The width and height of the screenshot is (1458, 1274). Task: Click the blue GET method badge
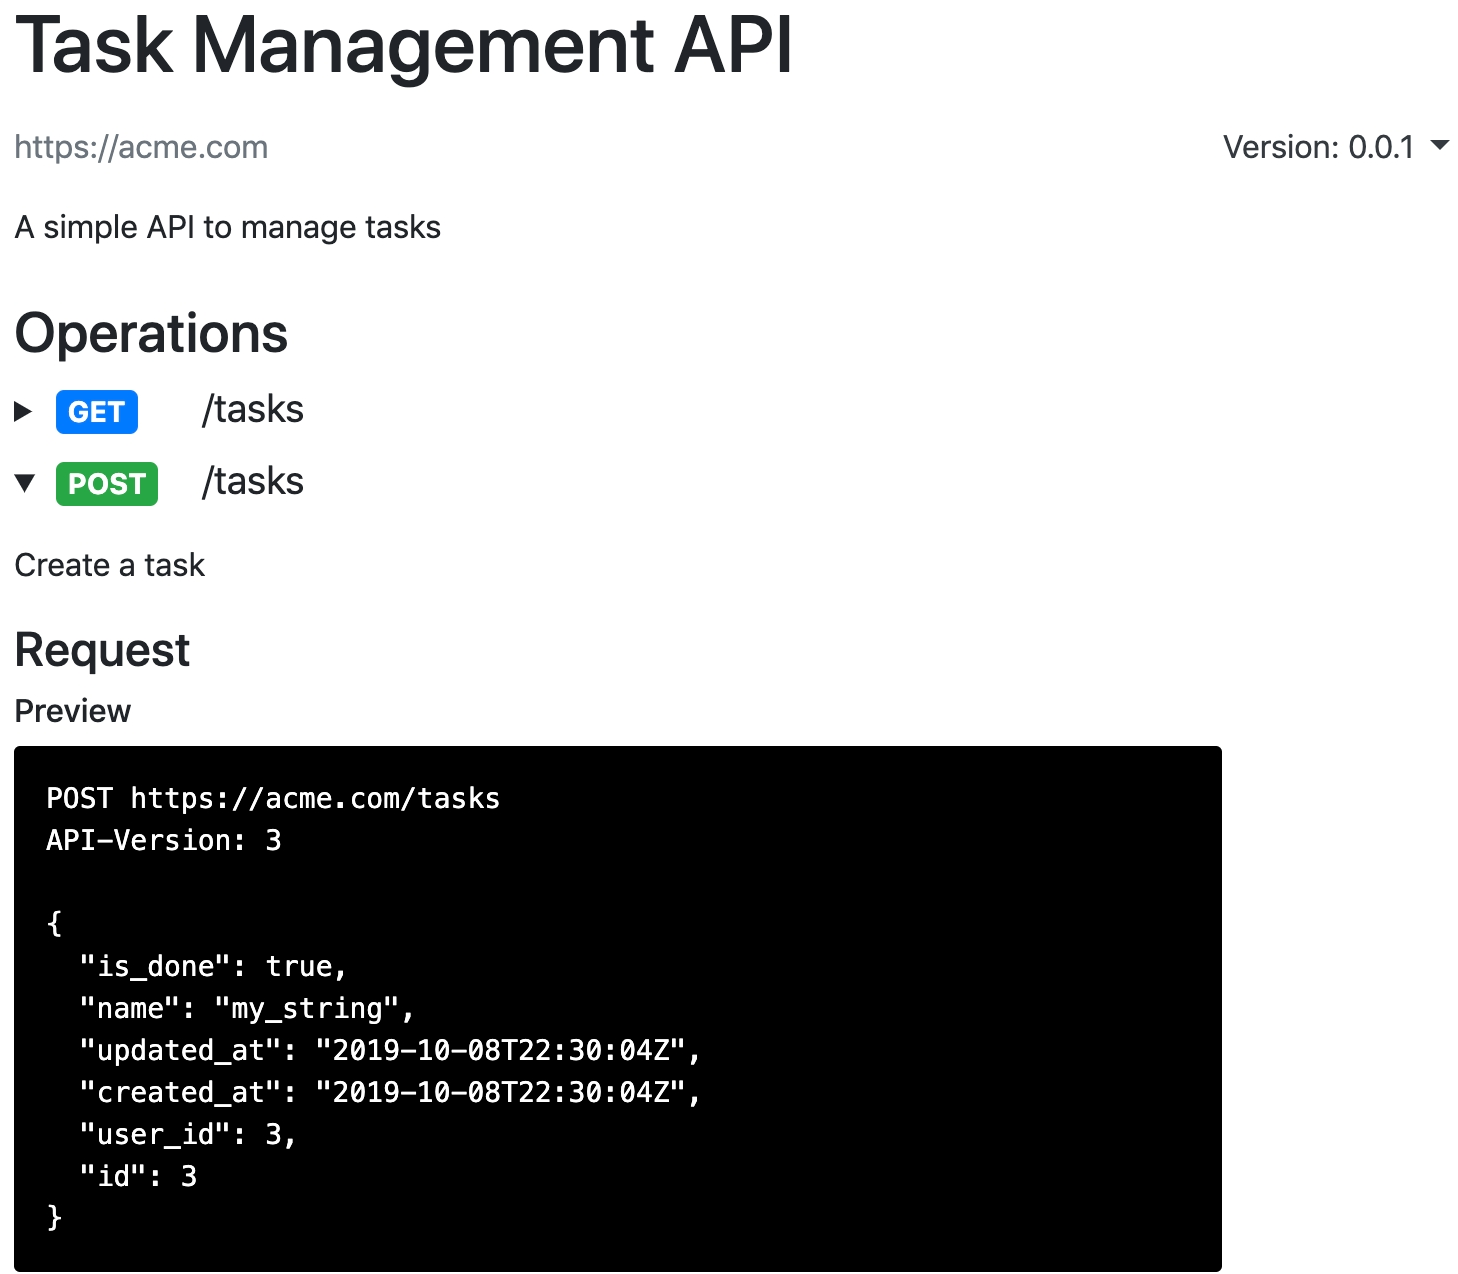point(97,412)
